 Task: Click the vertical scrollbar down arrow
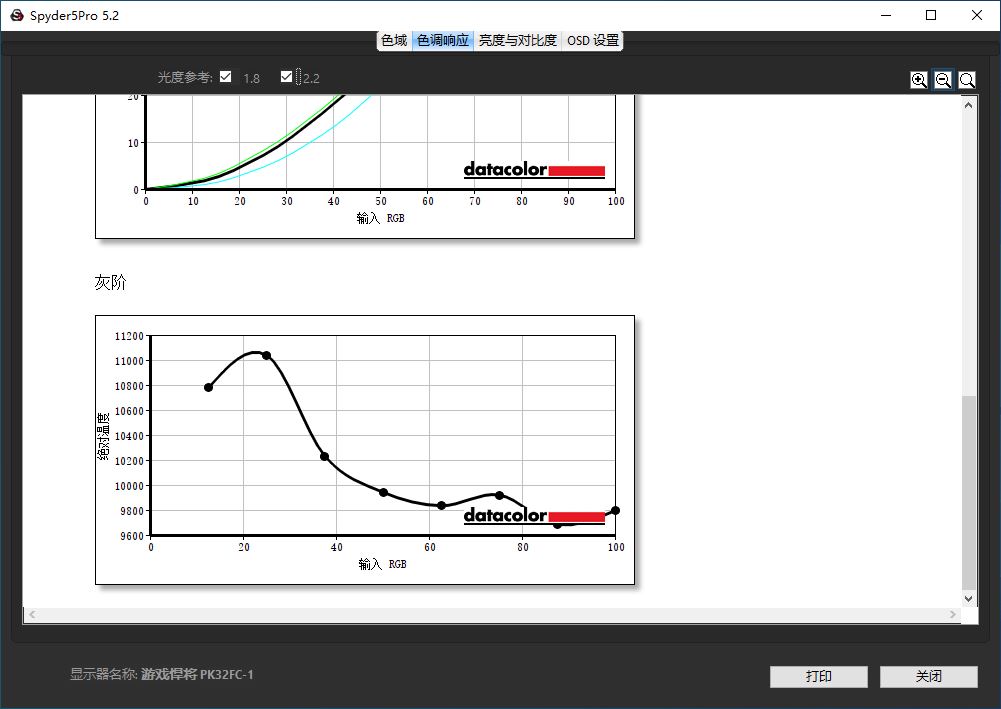[968, 598]
